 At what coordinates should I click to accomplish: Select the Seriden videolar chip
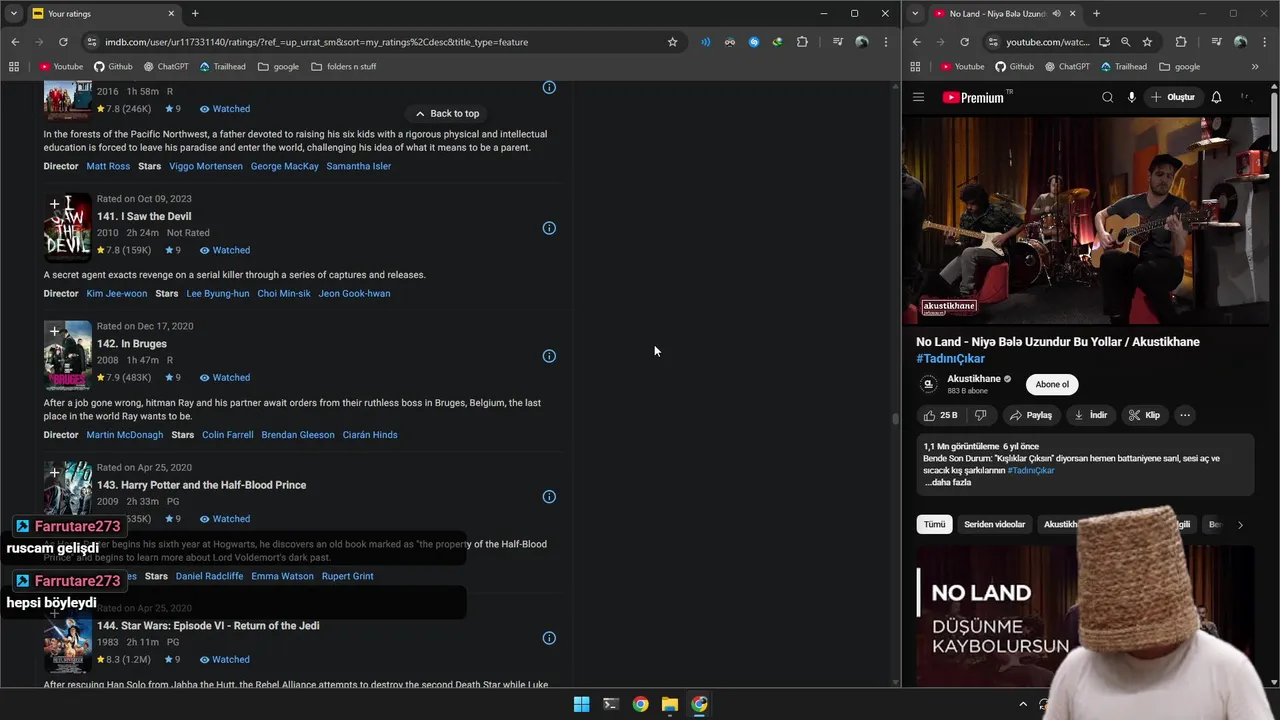(x=994, y=524)
